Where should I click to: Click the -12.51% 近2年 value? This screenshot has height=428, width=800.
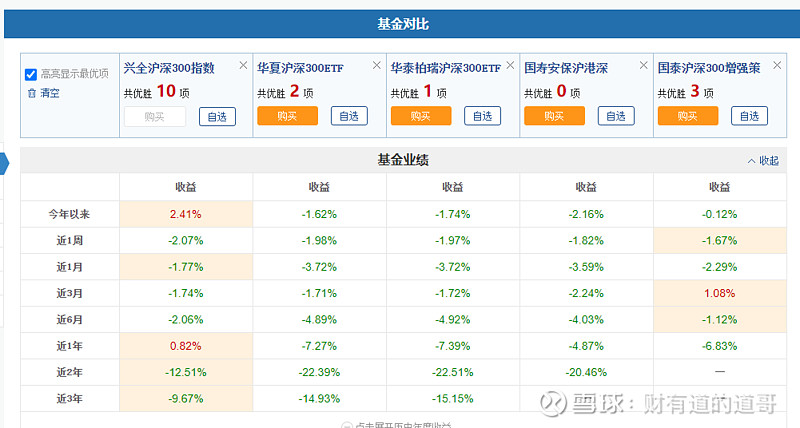tap(186, 372)
